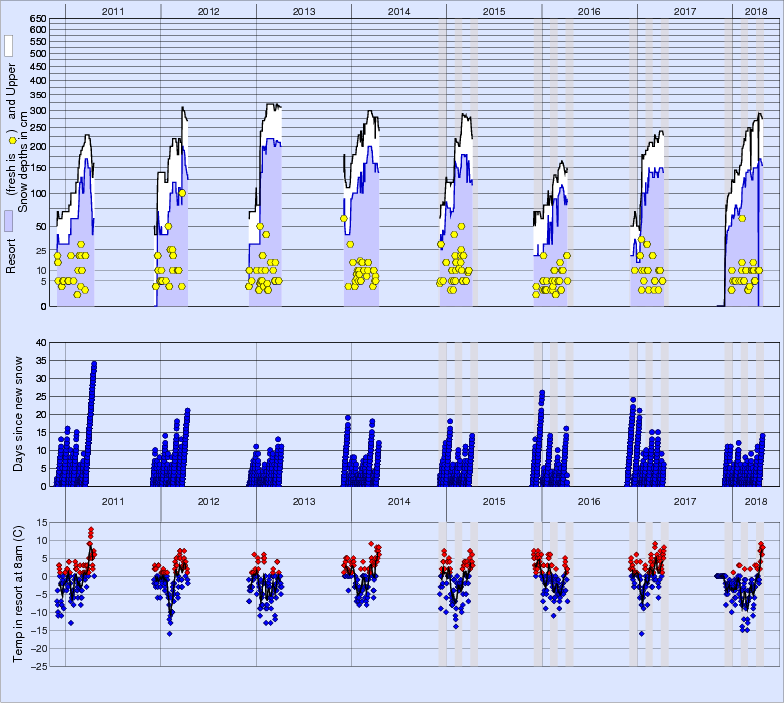Viewport: 784px width, 703px height.
Task: Click the 40 tick on days axis
Action: pos(41,342)
